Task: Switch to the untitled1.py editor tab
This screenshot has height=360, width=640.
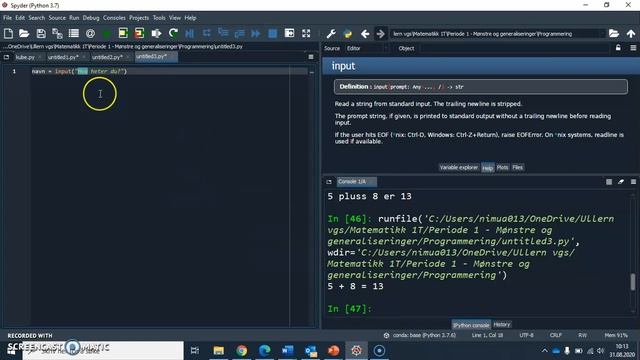Action: point(66,57)
